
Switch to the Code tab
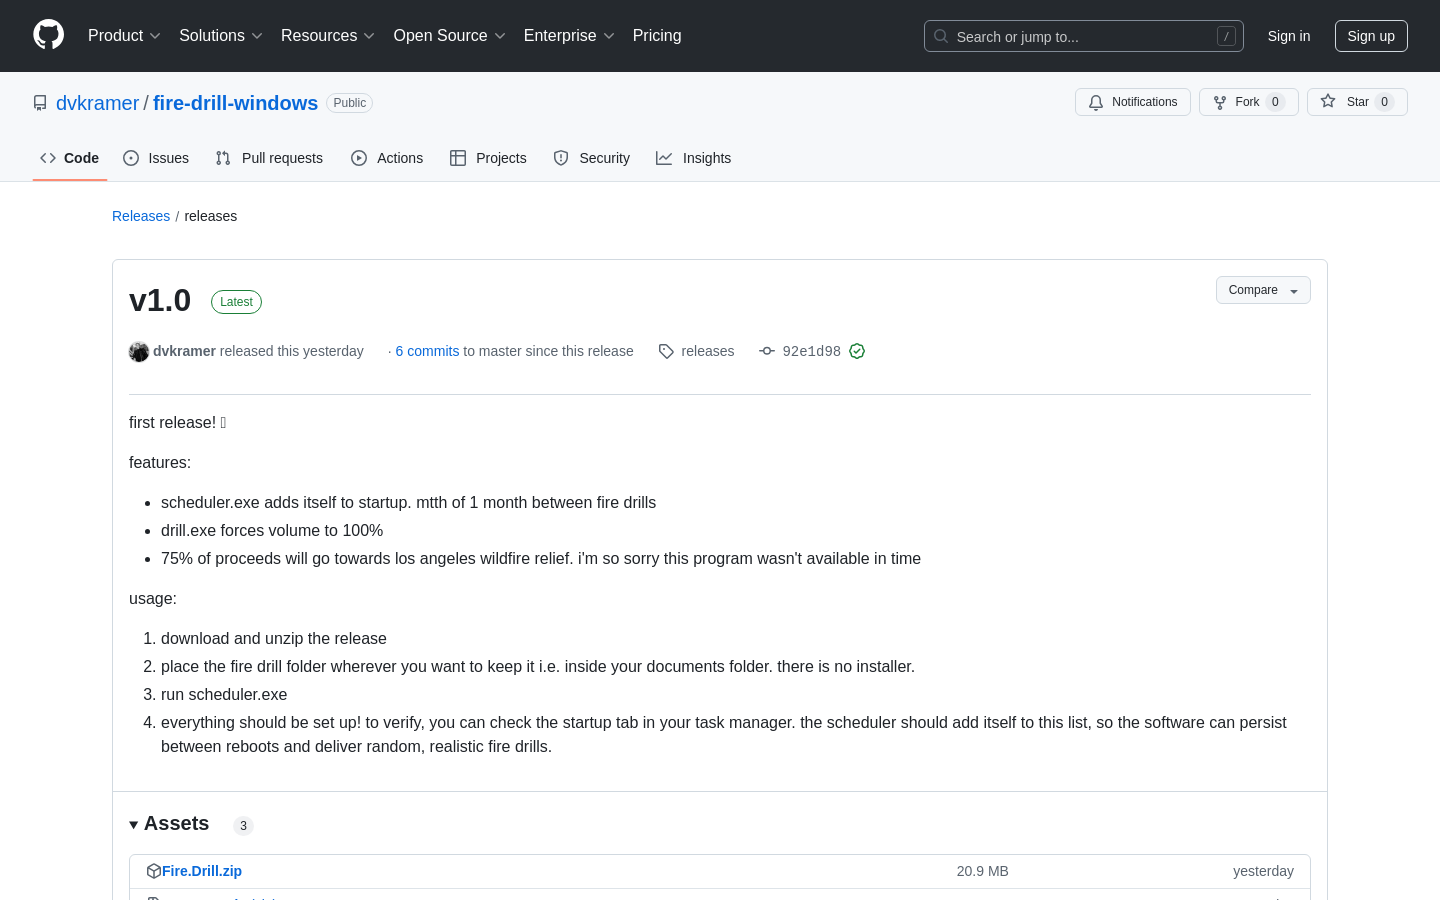(70, 158)
